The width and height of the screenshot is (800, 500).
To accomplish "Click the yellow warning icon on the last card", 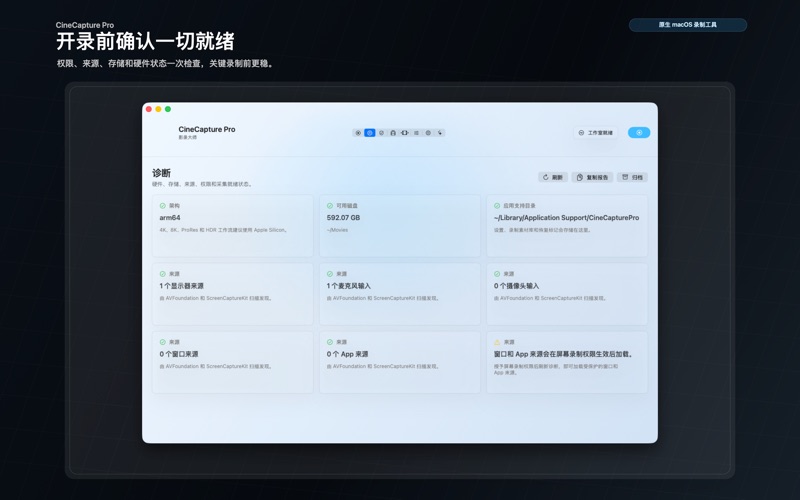I will [497, 342].
